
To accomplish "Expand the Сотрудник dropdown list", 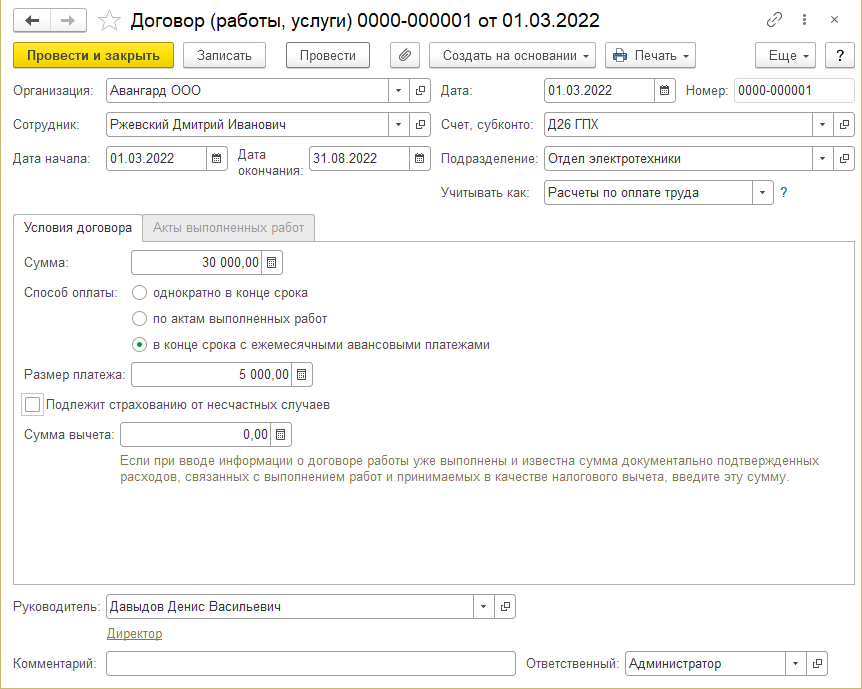I will pyautogui.click(x=398, y=125).
